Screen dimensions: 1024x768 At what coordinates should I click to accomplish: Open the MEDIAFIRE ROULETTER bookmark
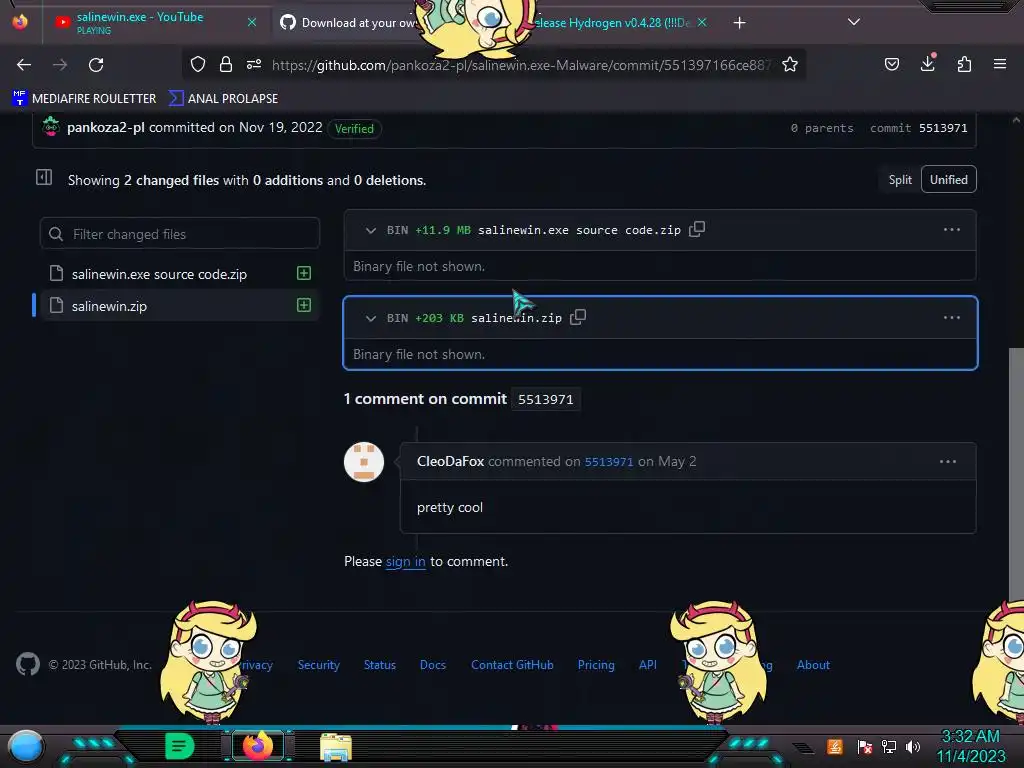tap(84, 99)
